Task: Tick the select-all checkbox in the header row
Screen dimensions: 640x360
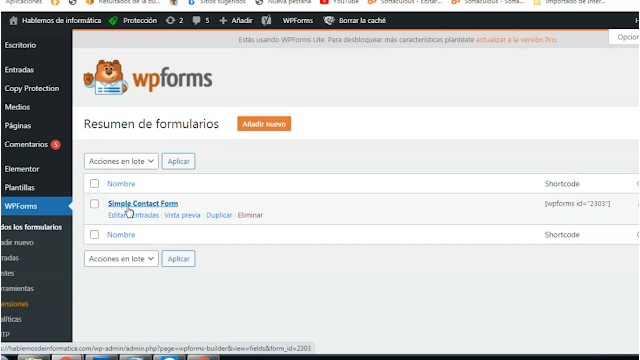Action: pos(94,183)
